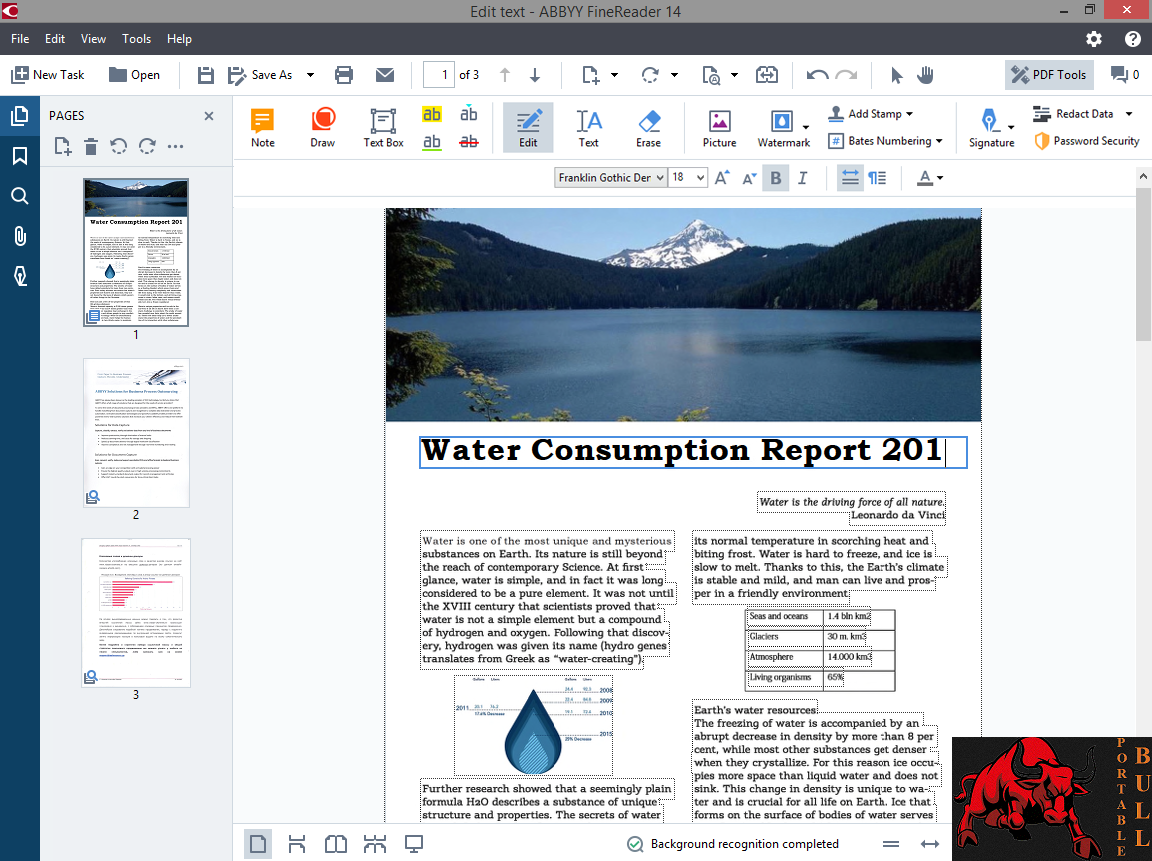Open the Redact Data dropdown arrow

pos(1129,114)
